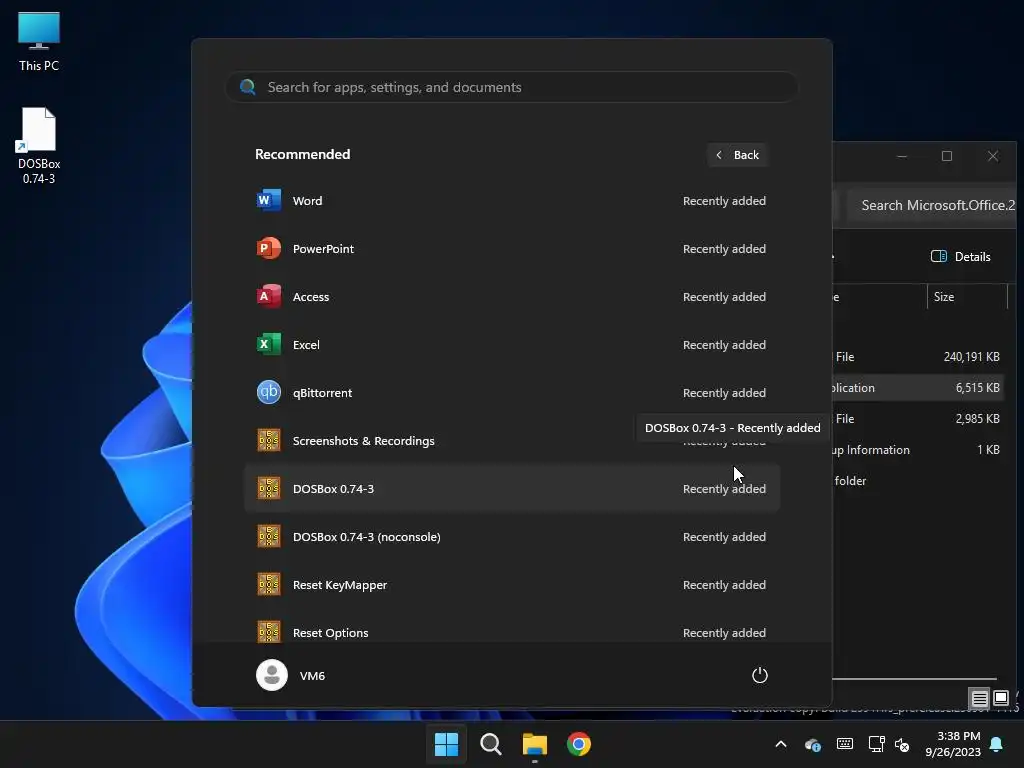Click 'Recently added' next to Excel

point(724,345)
